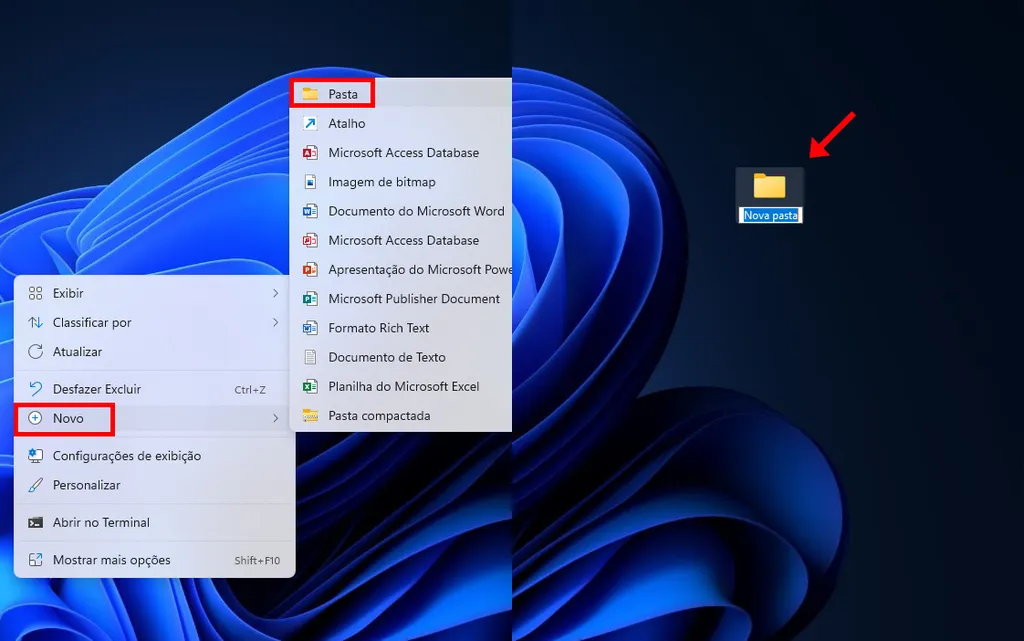Viewport: 1024px width, 641px height.
Task: Click the bitmap icon for Imagem de bitmap
Action: (310, 182)
